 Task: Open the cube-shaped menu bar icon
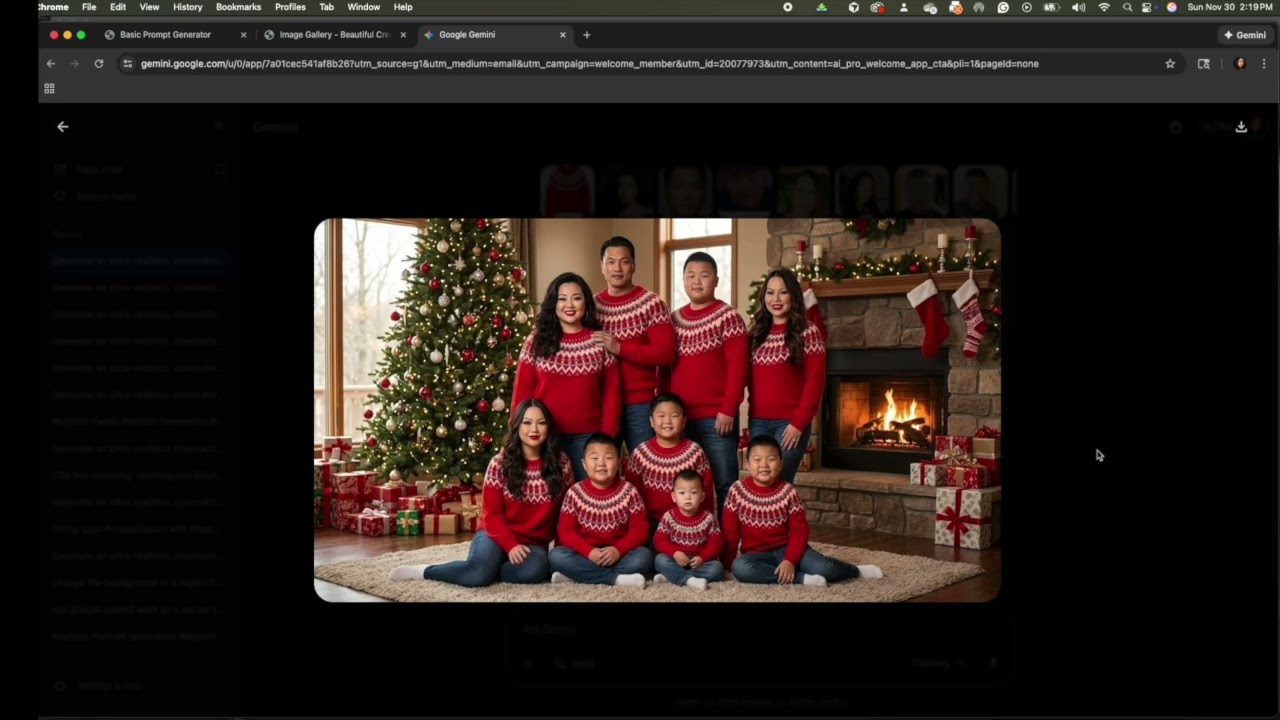(x=853, y=7)
